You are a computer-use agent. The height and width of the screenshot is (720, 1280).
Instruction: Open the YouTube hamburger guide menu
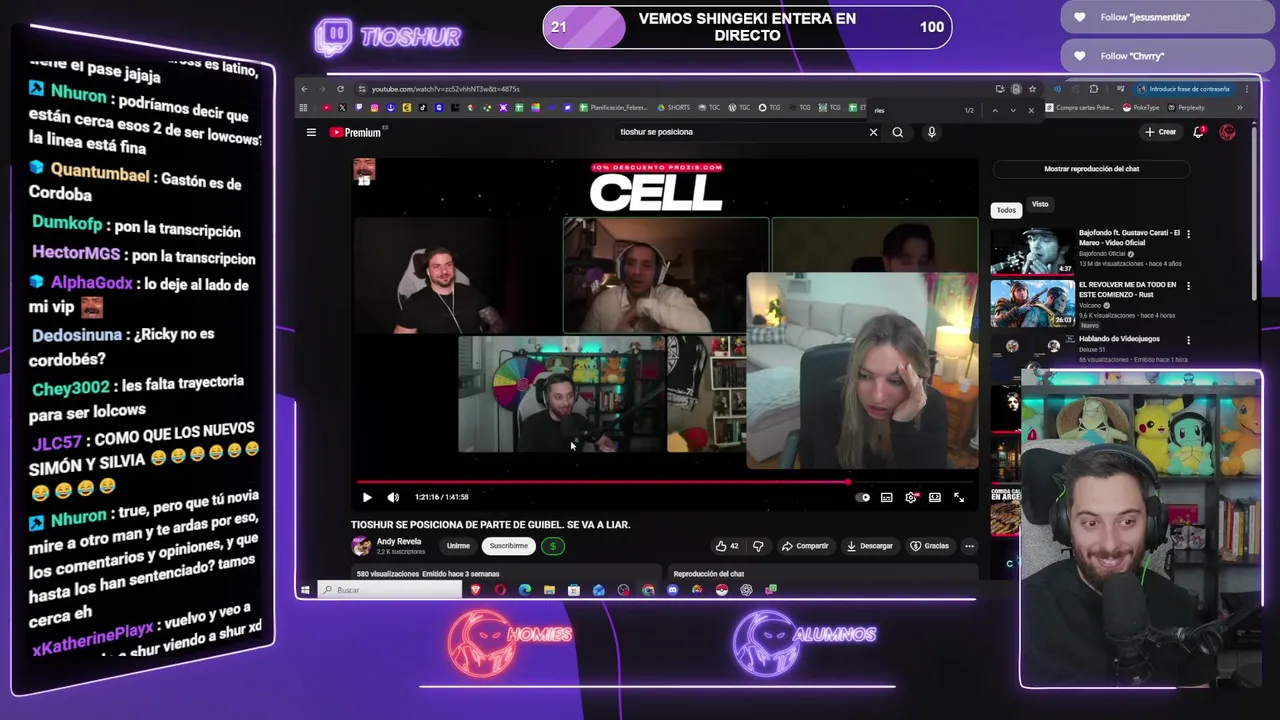pos(311,132)
